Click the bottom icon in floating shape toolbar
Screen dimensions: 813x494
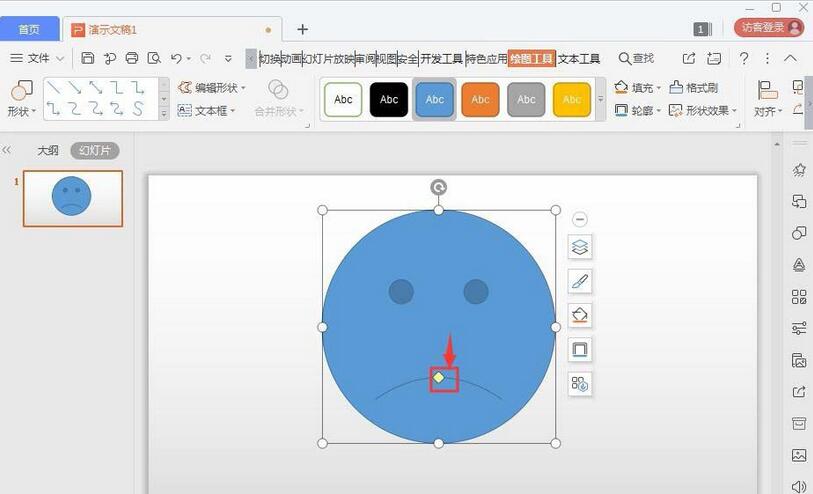point(580,384)
